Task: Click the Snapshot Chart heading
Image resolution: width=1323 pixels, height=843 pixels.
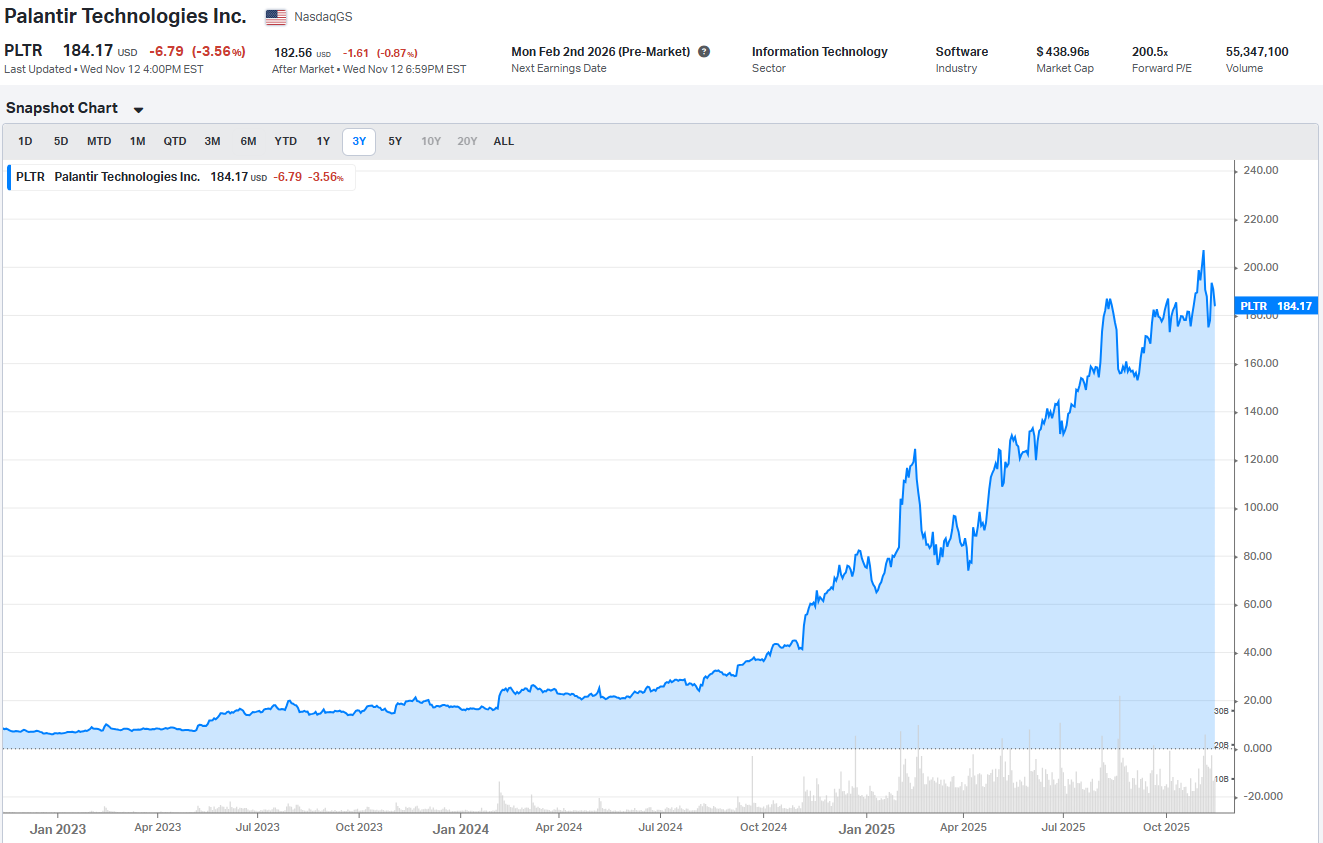Action: tap(62, 108)
